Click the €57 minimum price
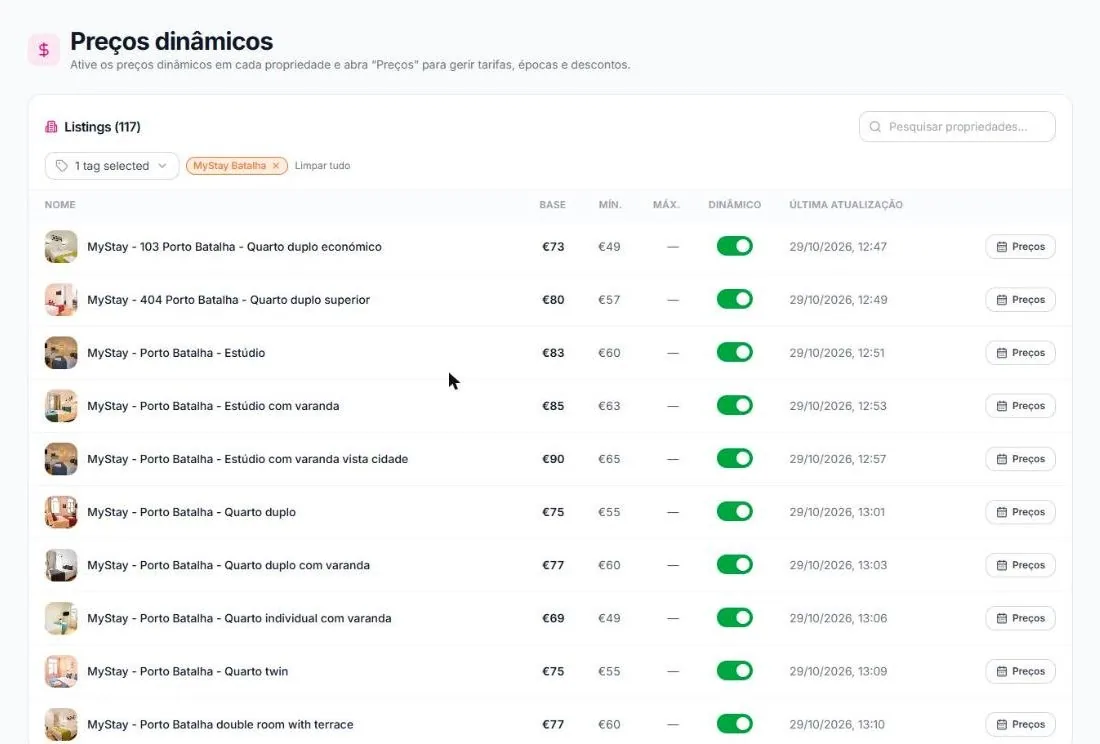Screen dimensions: 1100x744 [609, 299]
